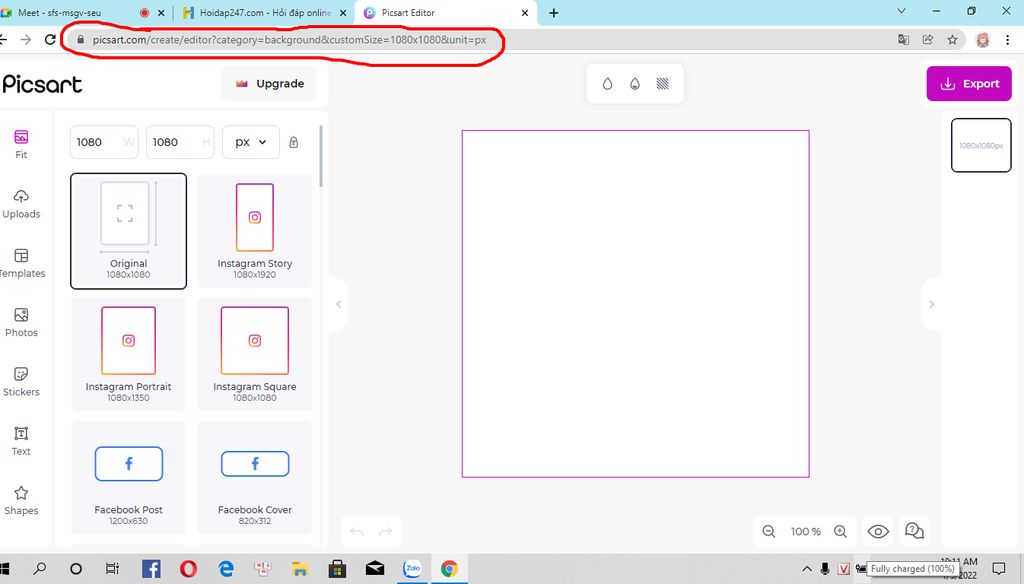Choose the Facebook Post size preset
This screenshot has width=1024, height=584.
pyautogui.click(x=129, y=478)
